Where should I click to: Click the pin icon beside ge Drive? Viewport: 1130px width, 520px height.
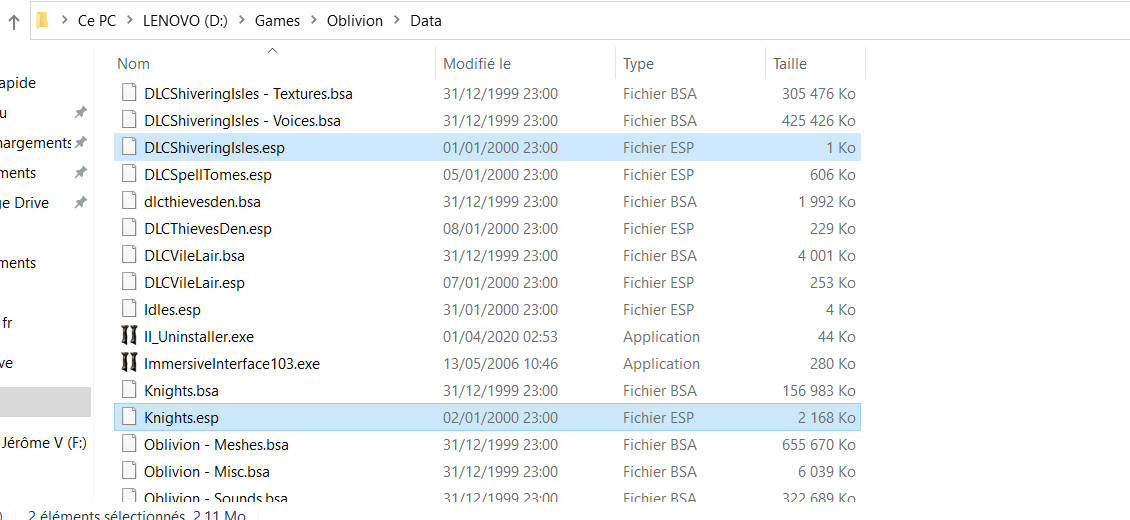coord(81,203)
